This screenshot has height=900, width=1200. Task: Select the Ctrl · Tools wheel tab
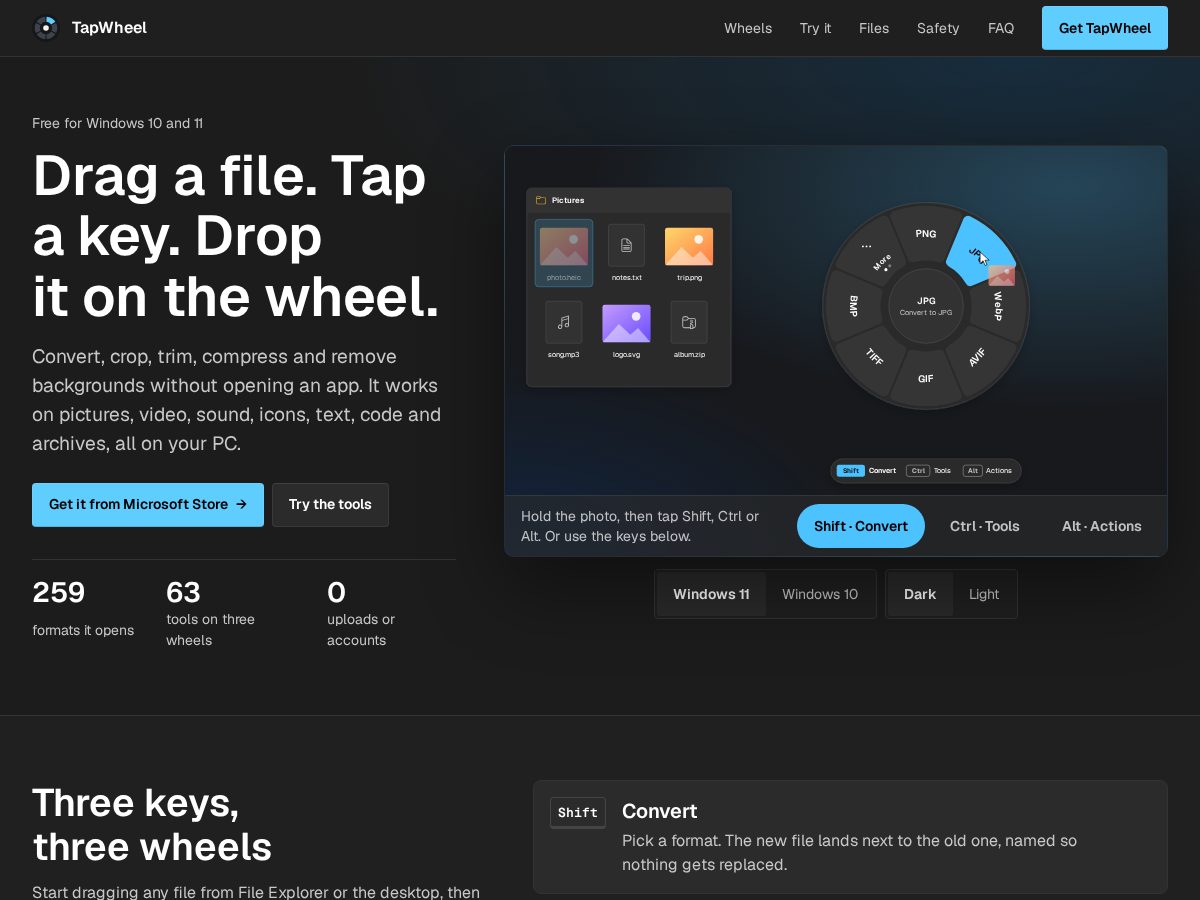pos(985,526)
